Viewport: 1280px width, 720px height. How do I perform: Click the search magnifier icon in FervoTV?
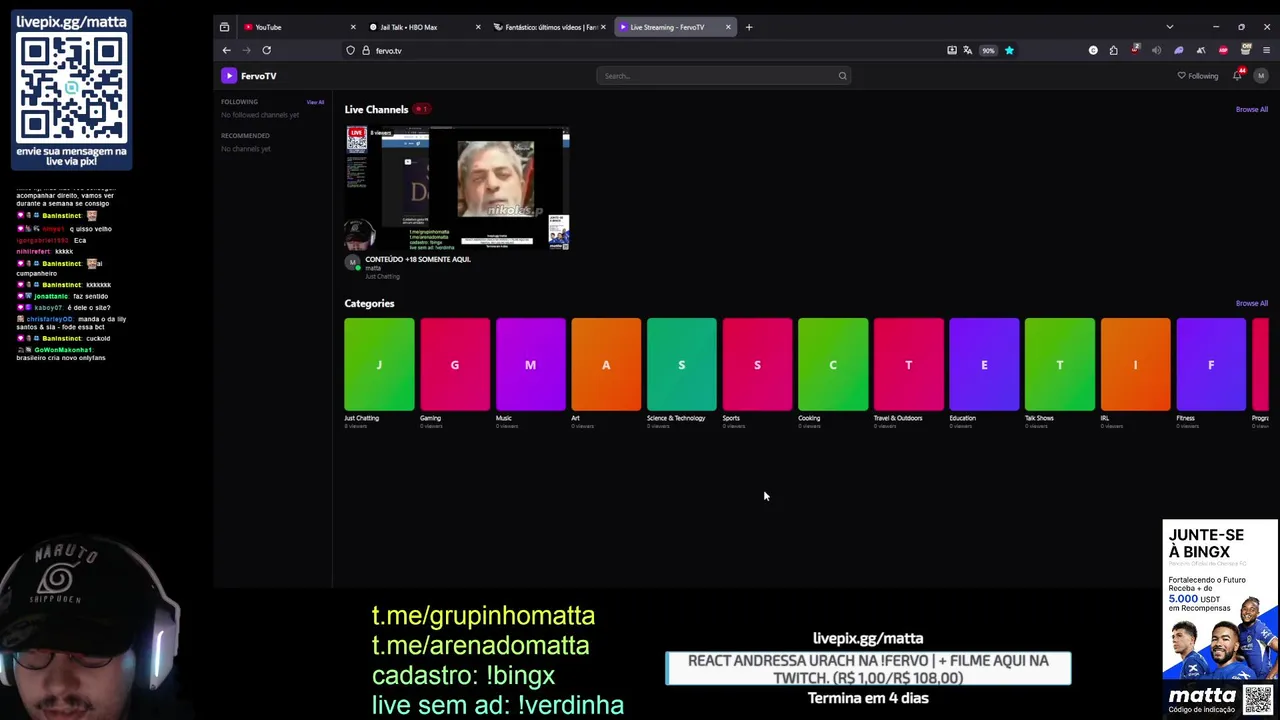tap(842, 76)
